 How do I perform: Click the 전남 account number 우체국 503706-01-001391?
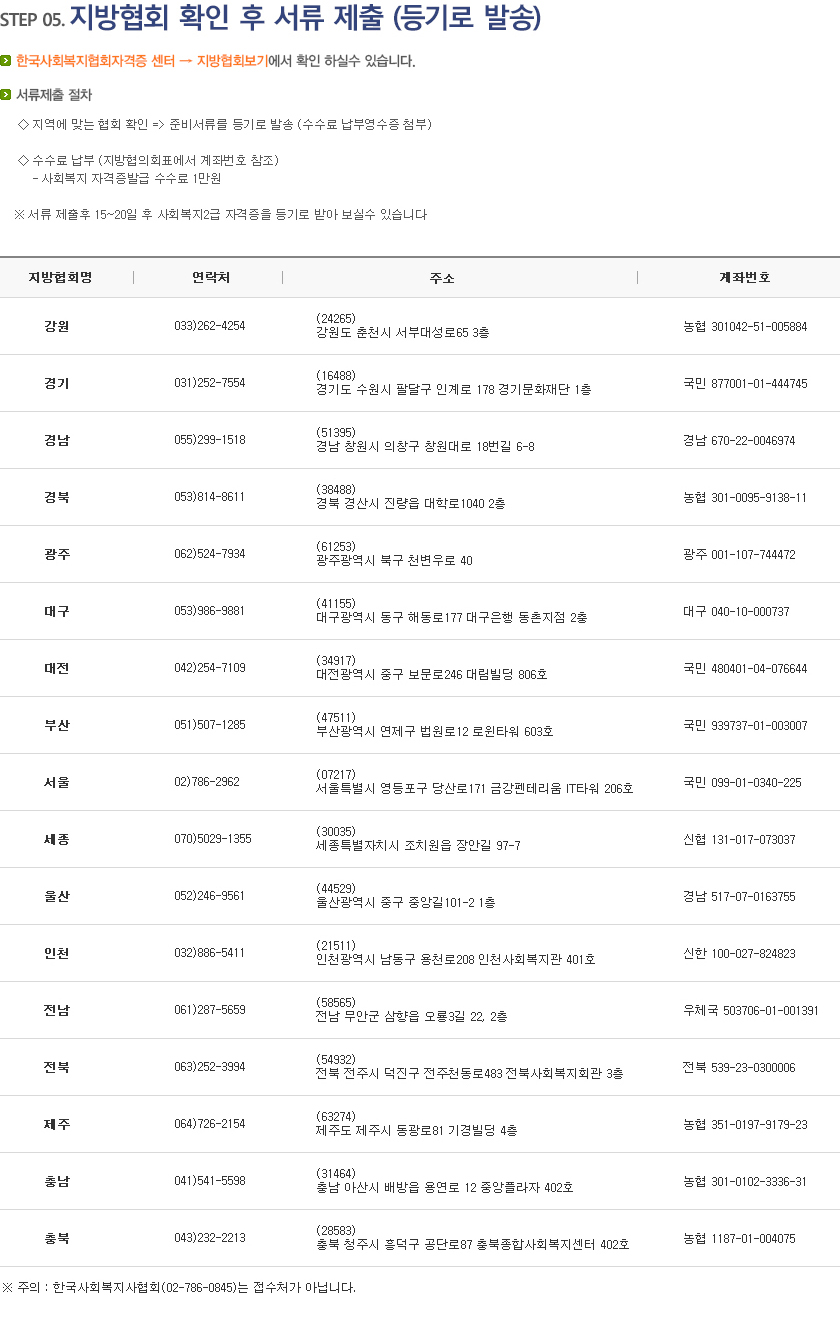(751, 1010)
